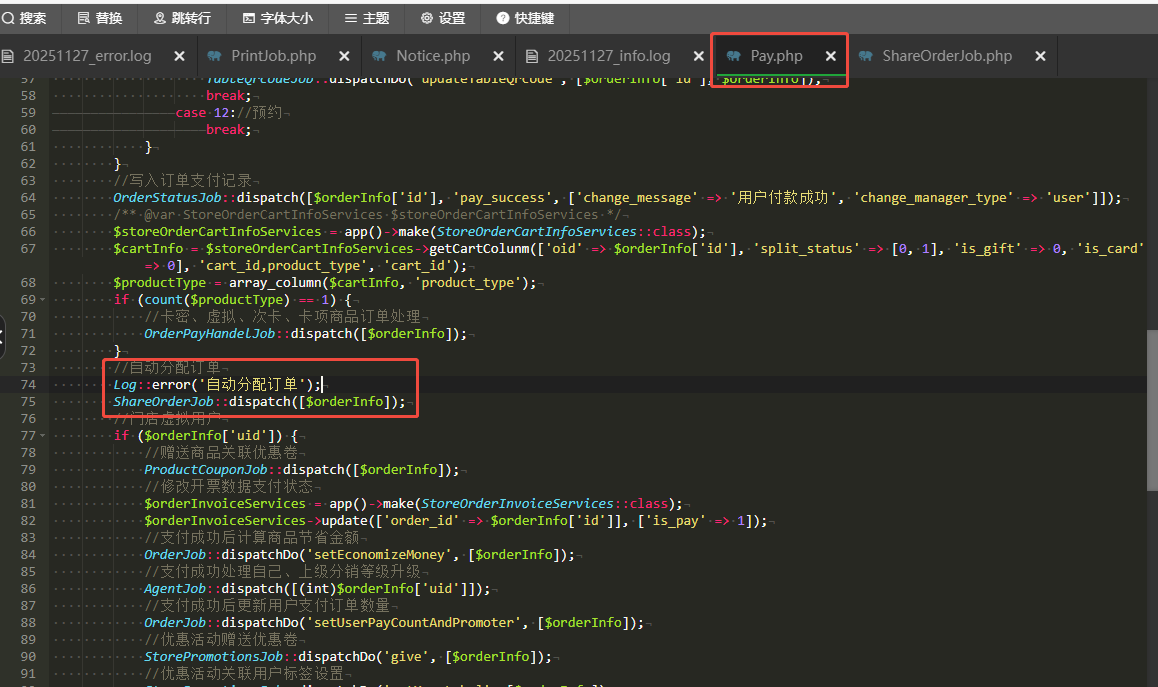1158x687 pixels.
Task: Collapse the code fold at line 69
Action: (x=43, y=300)
